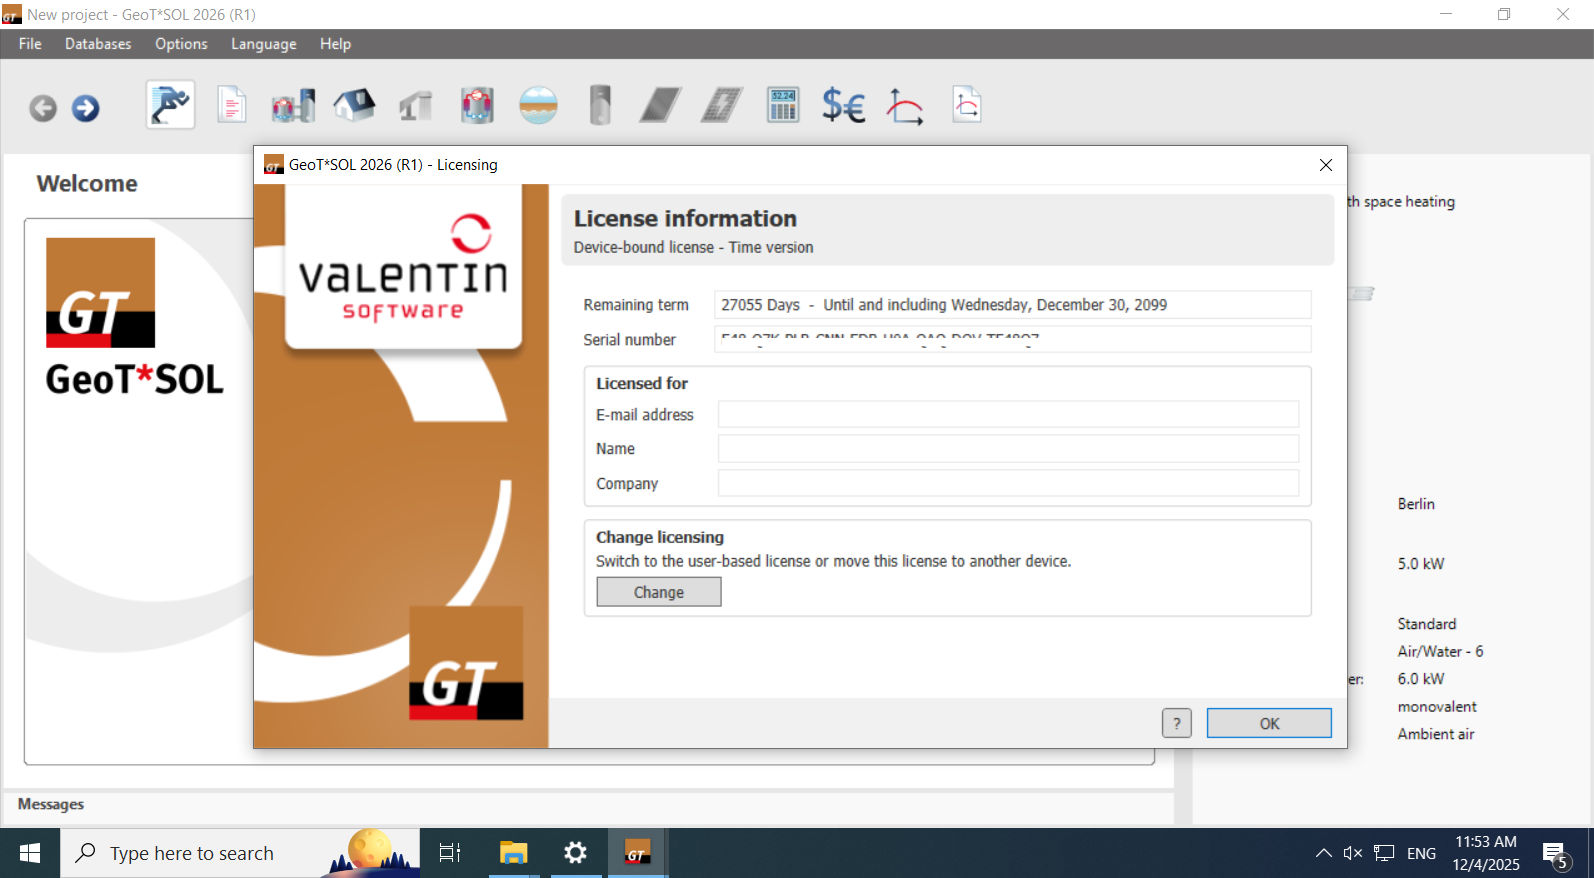
Task: Click the '5.0 kW' value
Action: click(x=1421, y=564)
